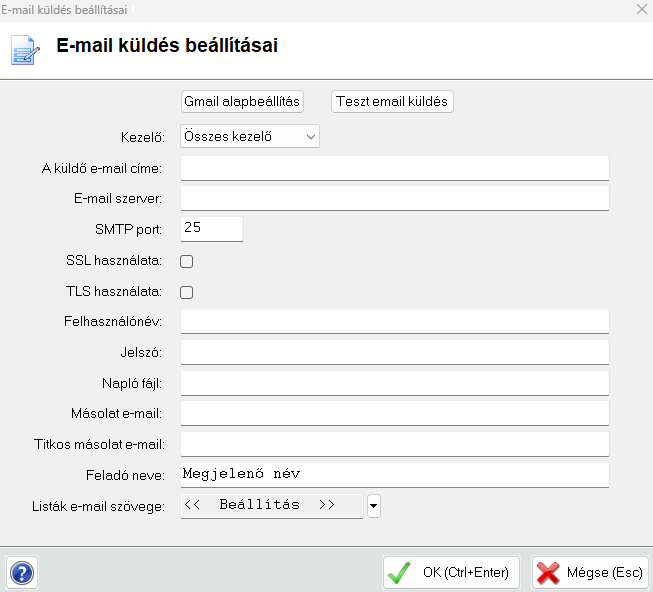The width and height of the screenshot is (653, 592).
Task: Click into the E-mail szerver field
Action: click(394, 198)
